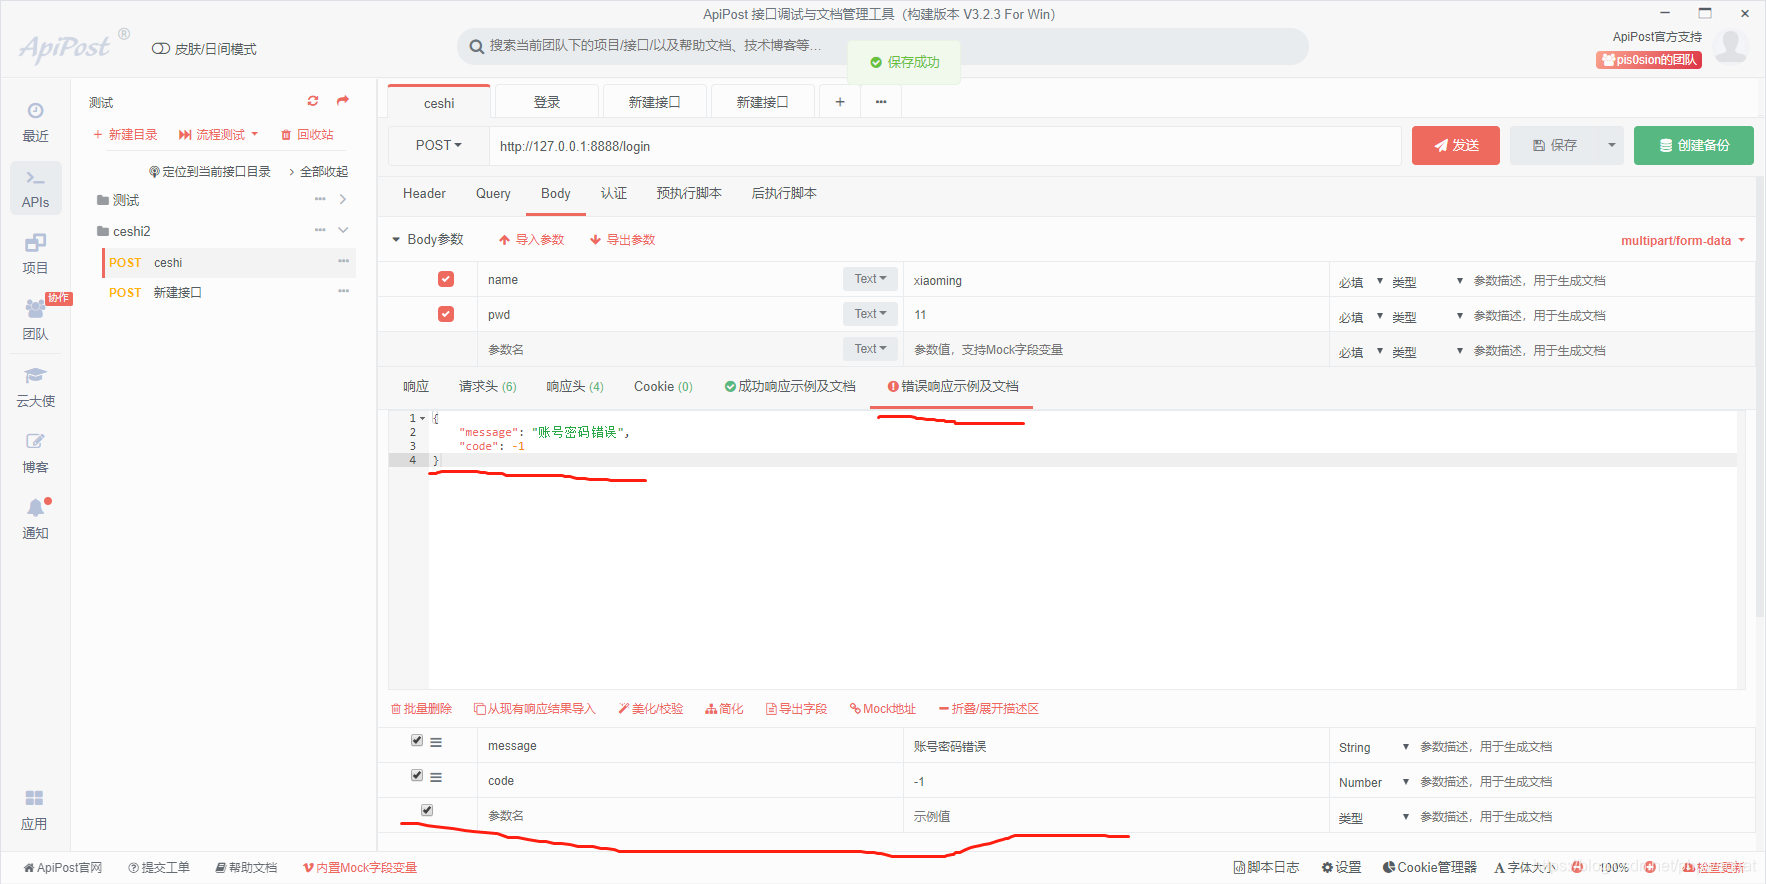Click drag handle icon for message row
This screenshot has width=1766, height=884.
(x=436, y=742)
